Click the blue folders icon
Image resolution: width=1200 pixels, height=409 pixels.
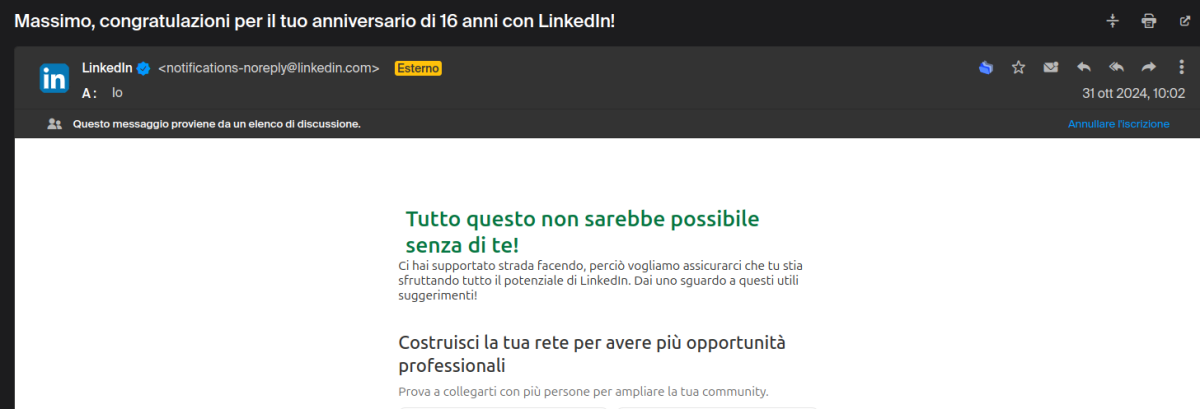(986, 68)
